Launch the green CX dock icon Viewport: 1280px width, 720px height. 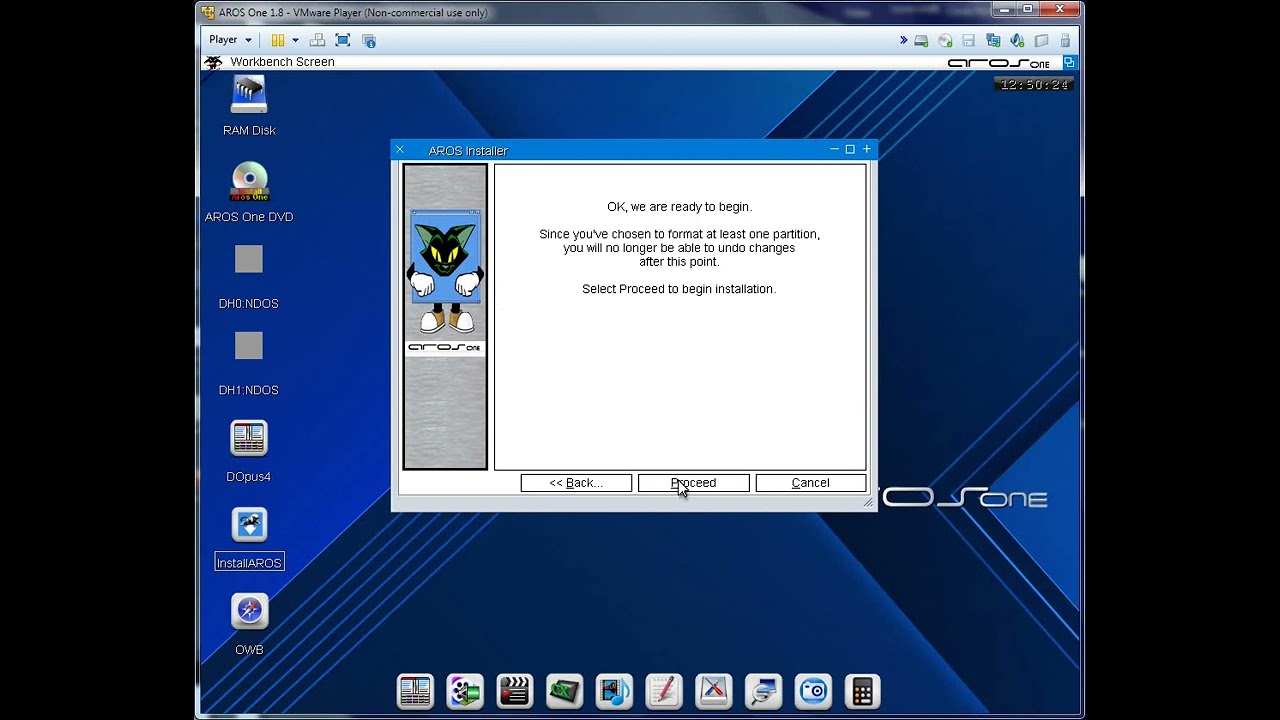[x=565, y=691]
